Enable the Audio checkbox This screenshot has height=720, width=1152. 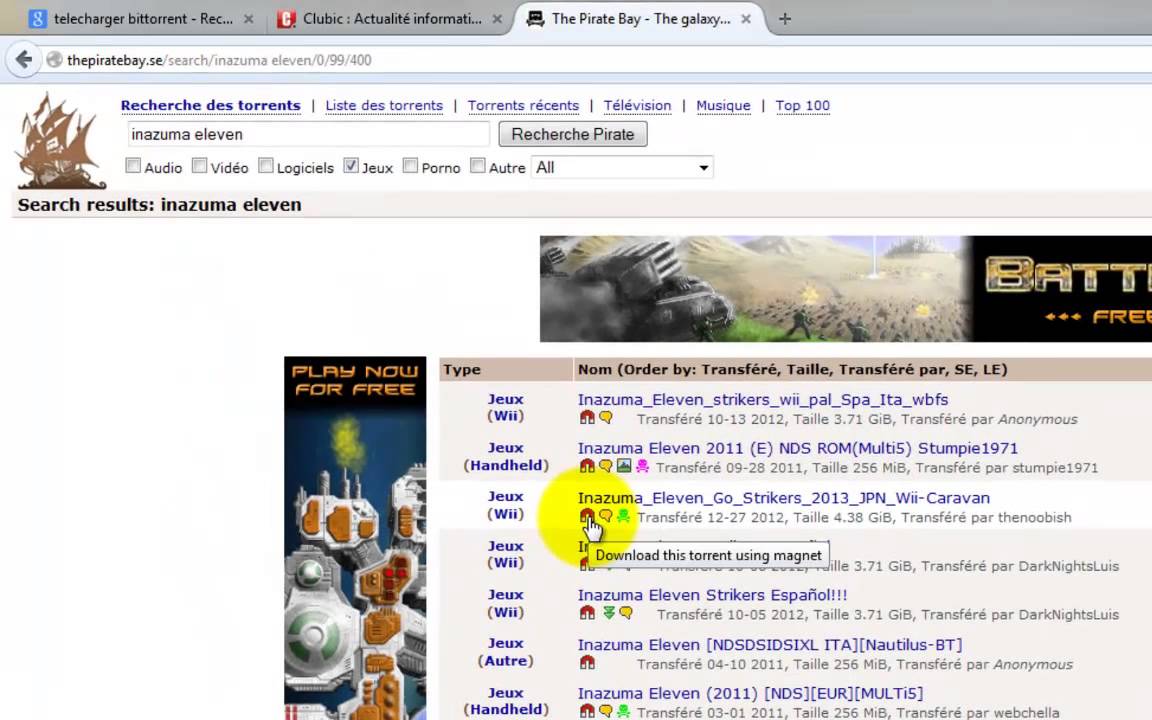tap(133, 165)
